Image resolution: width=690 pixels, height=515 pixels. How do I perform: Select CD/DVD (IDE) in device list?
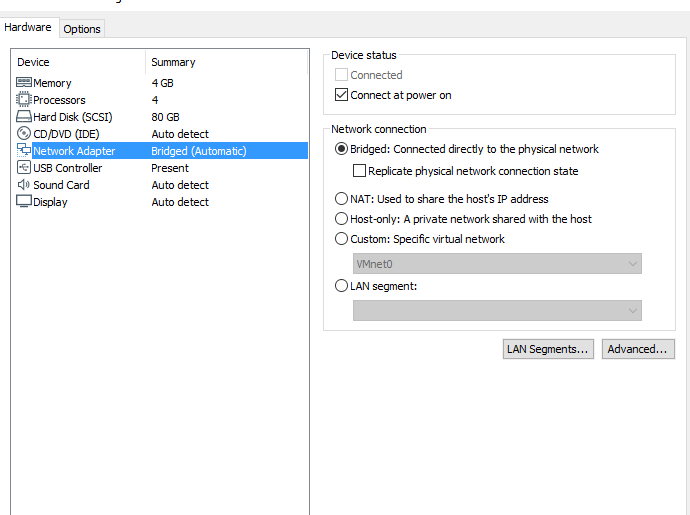coord(66,134)
